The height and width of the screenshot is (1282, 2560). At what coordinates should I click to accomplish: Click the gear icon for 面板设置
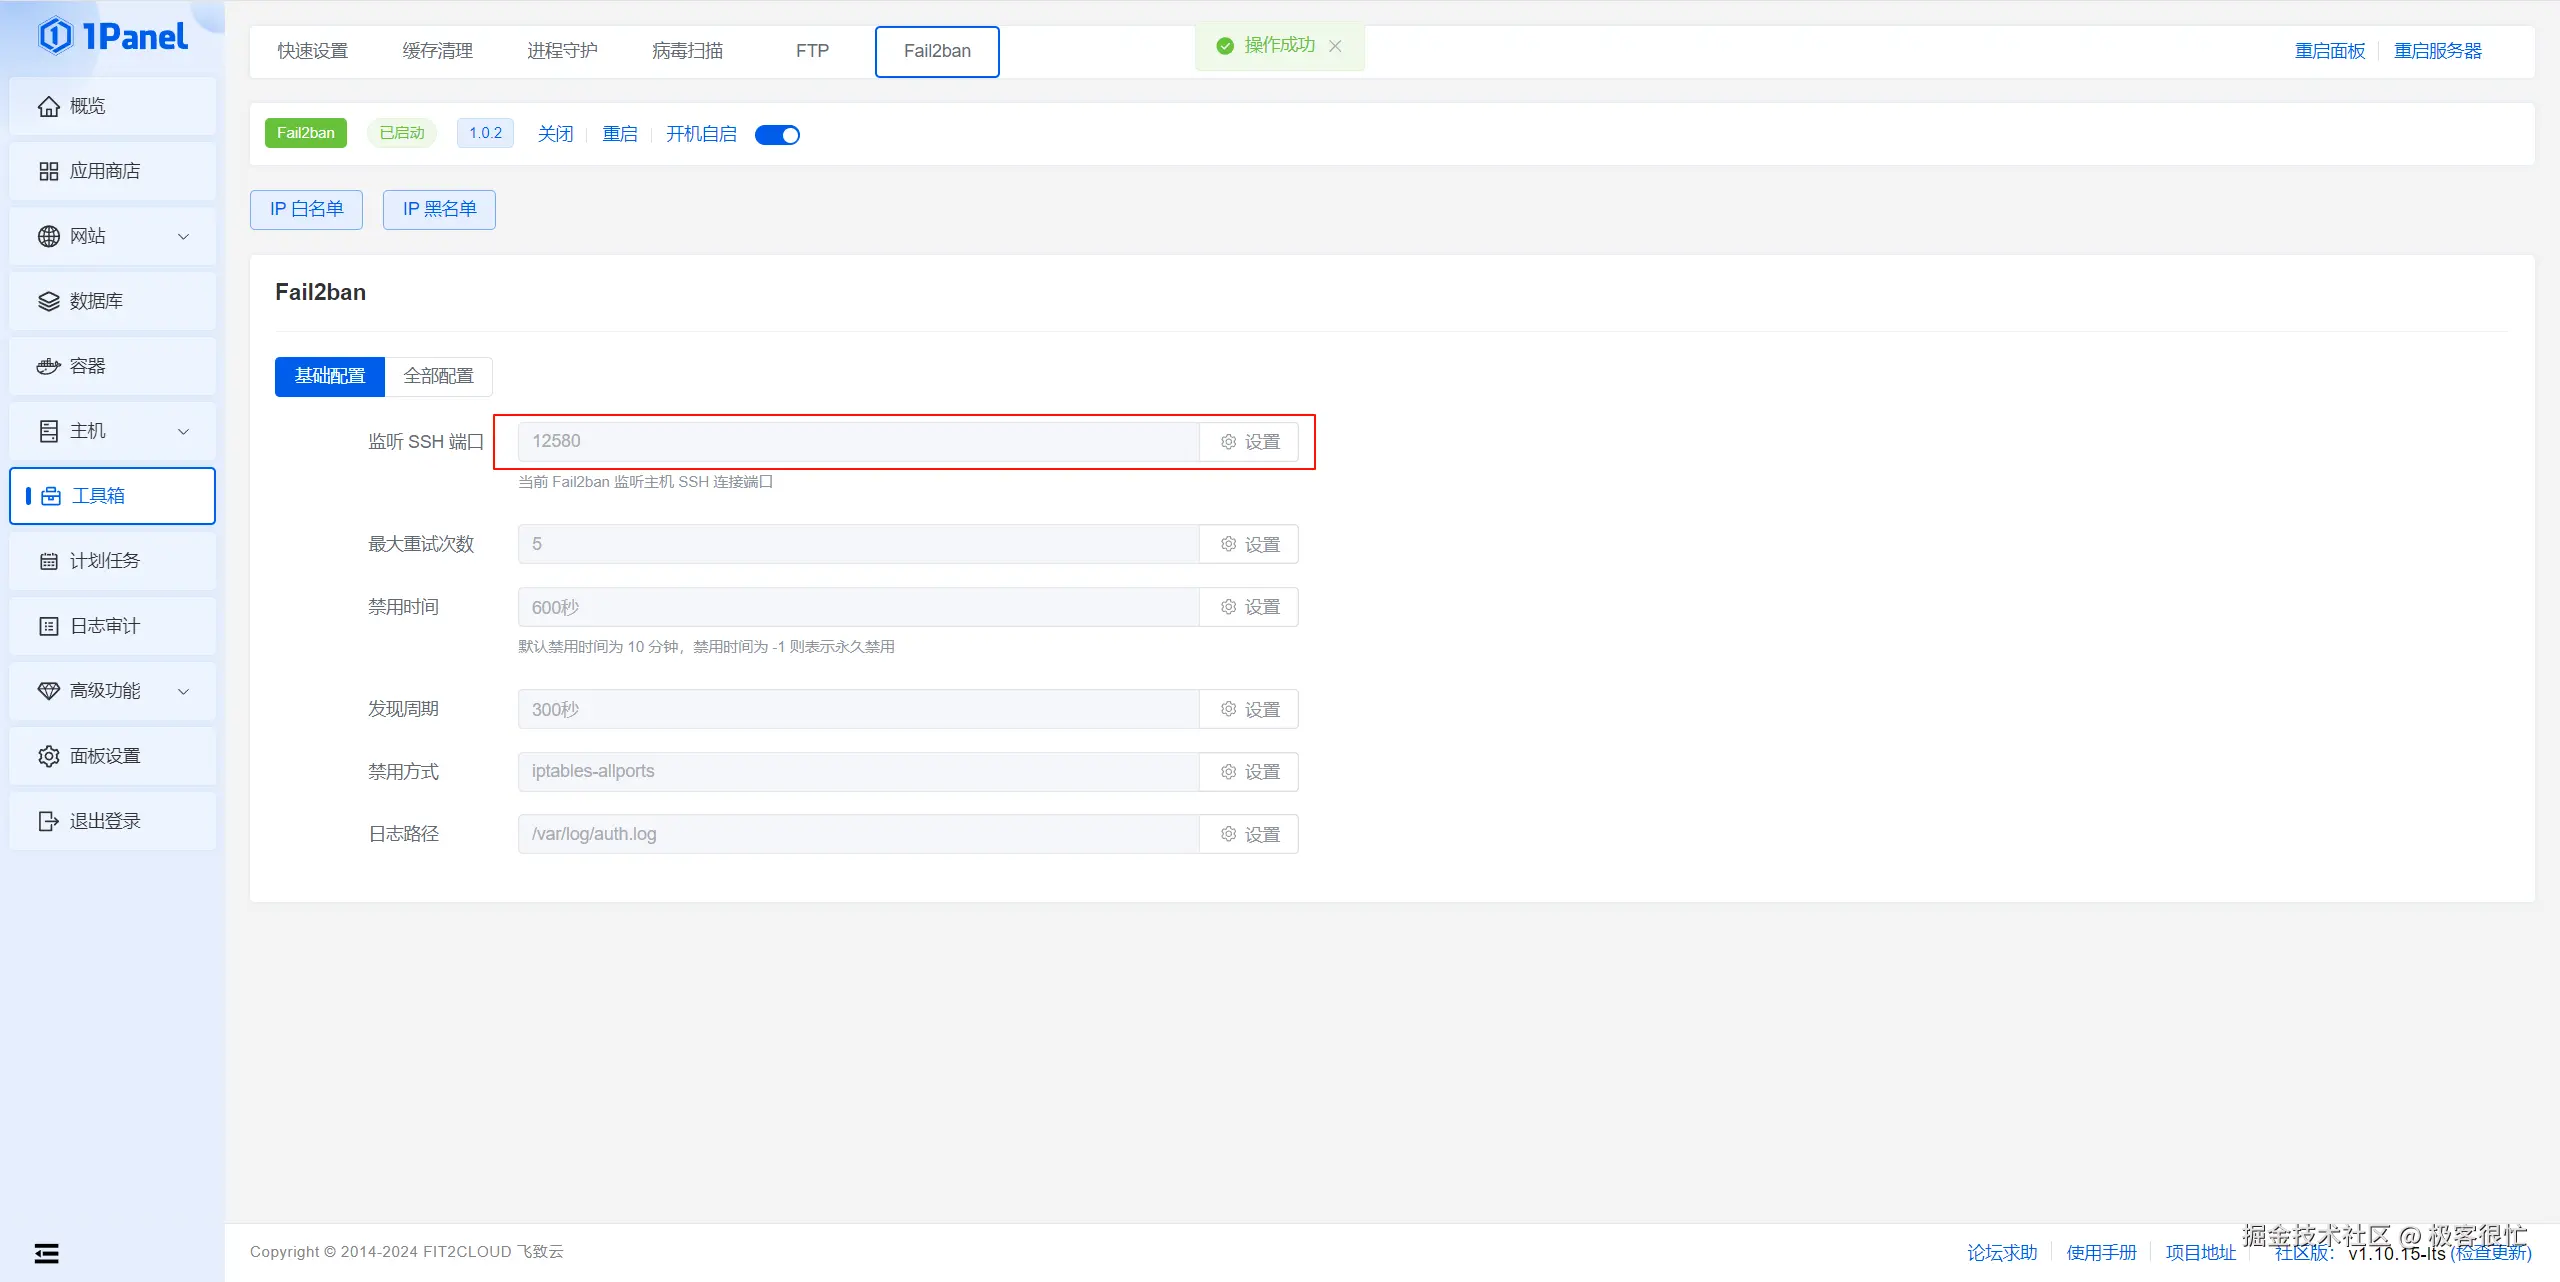[48, 756]
